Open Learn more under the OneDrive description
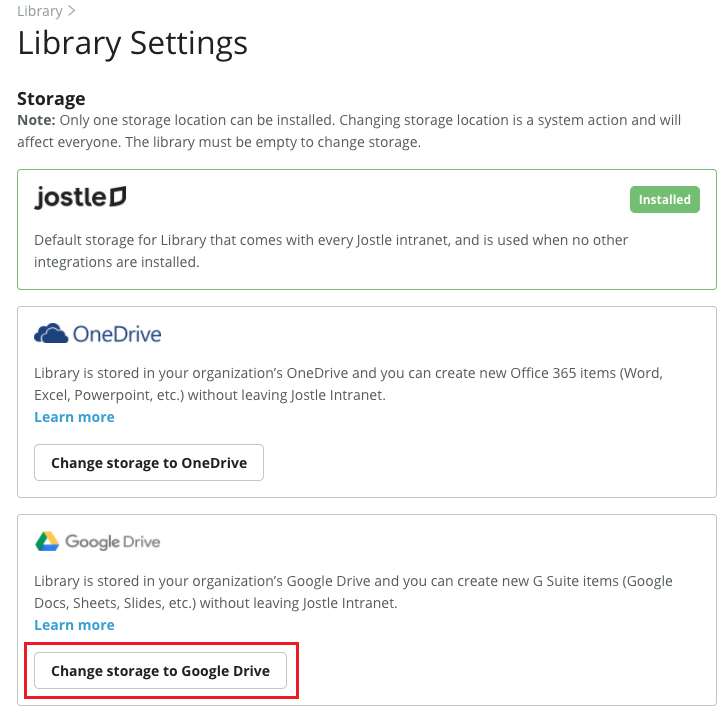 [x=74, y=417]
